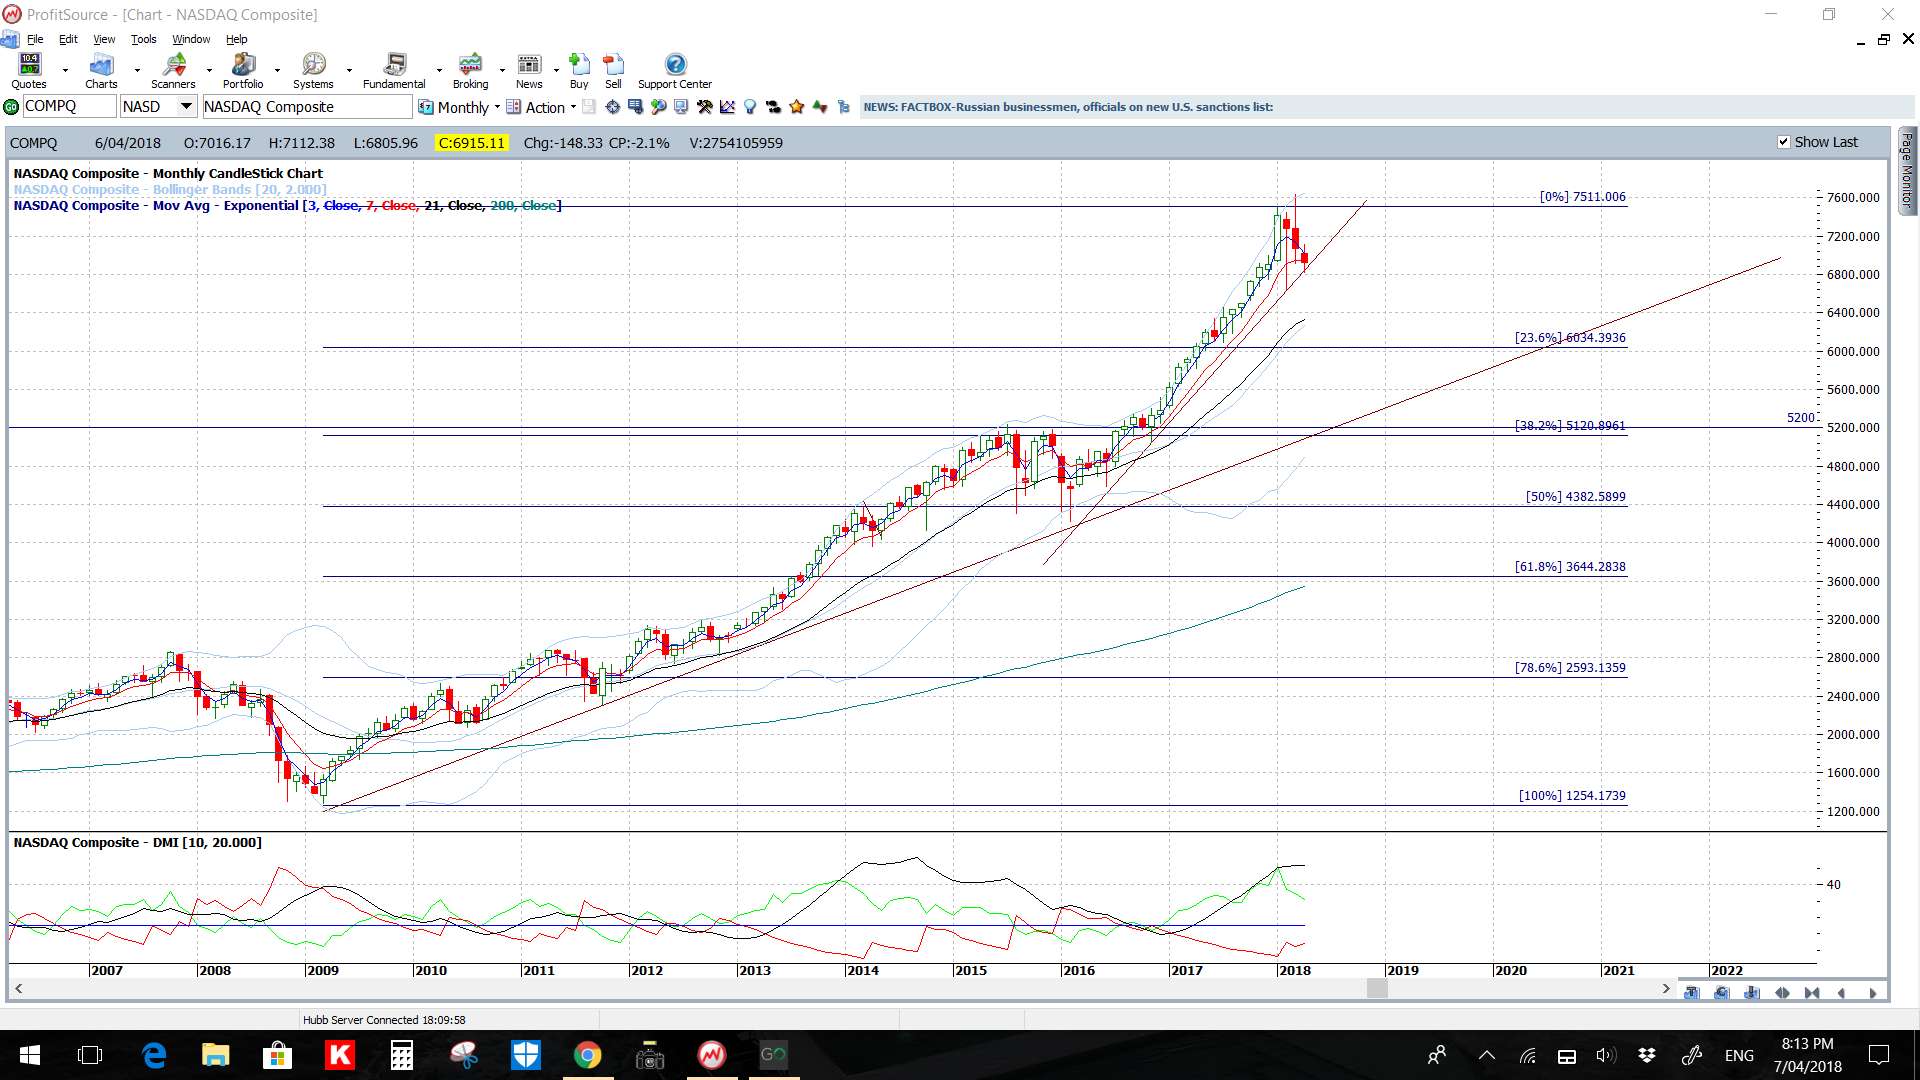Expand the Fundamental dropdown arrow
Image resolution: width=1920 pixels, height=1080 pixels.
coord(439,71)
